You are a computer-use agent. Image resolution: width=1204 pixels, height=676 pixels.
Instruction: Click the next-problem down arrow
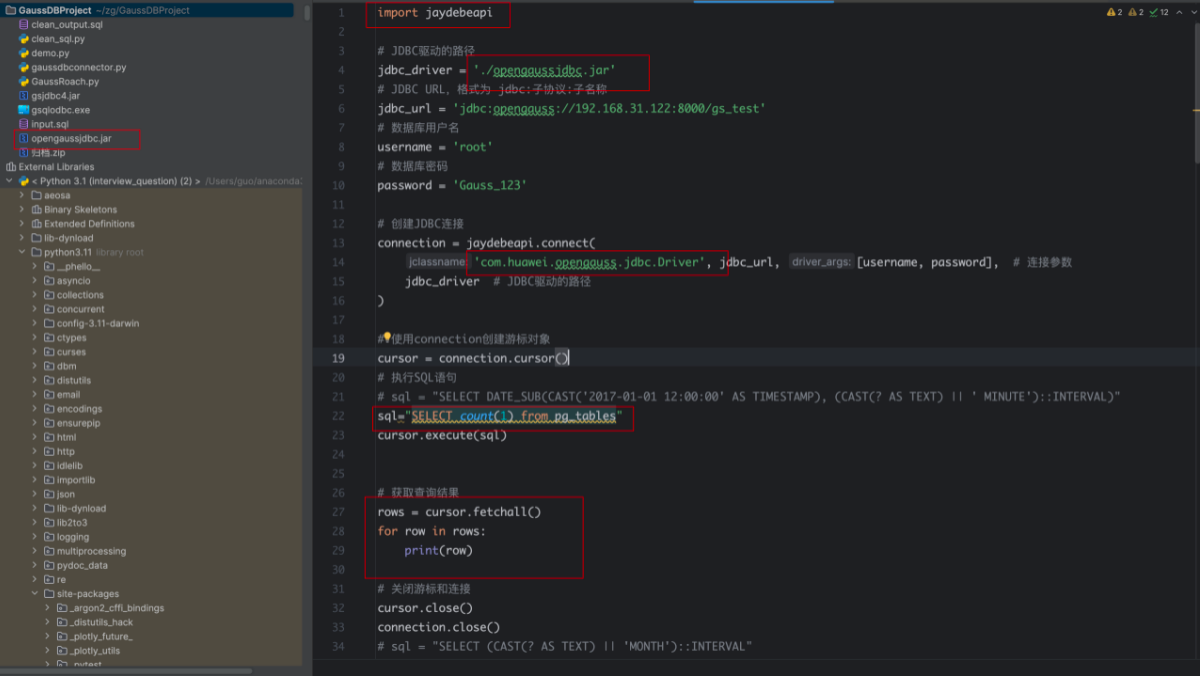pyautogui.click(x=1195, y=12)
